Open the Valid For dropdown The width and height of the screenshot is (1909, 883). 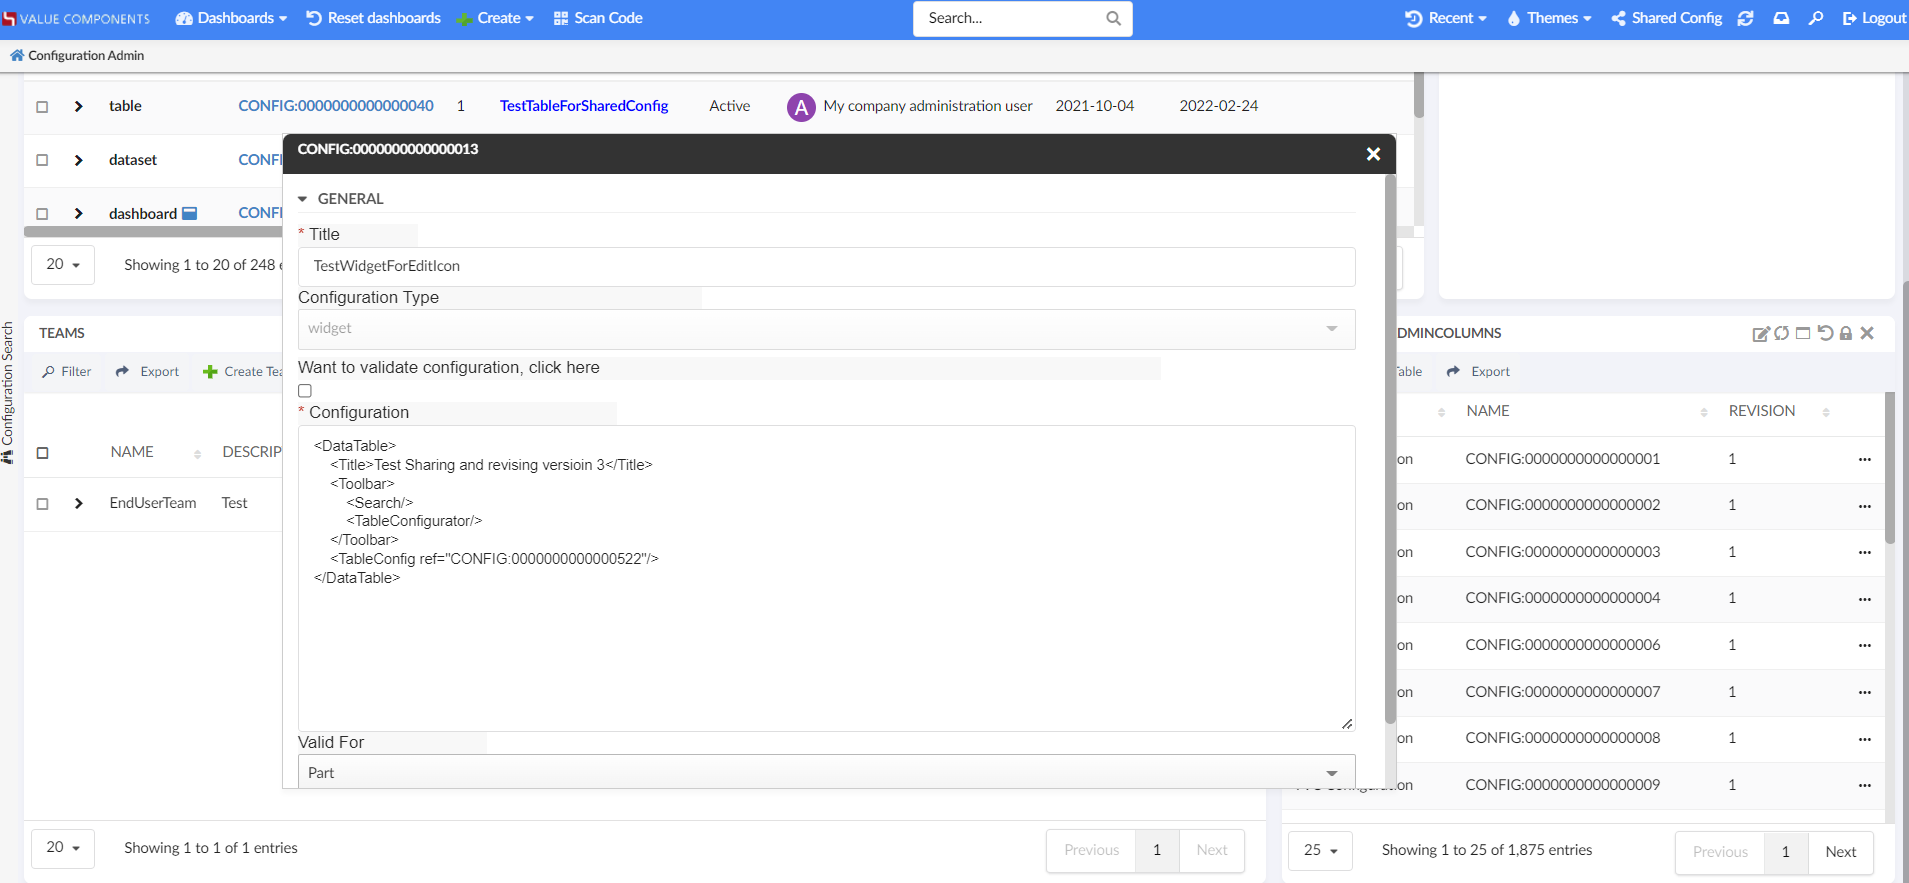click(826, 773)
